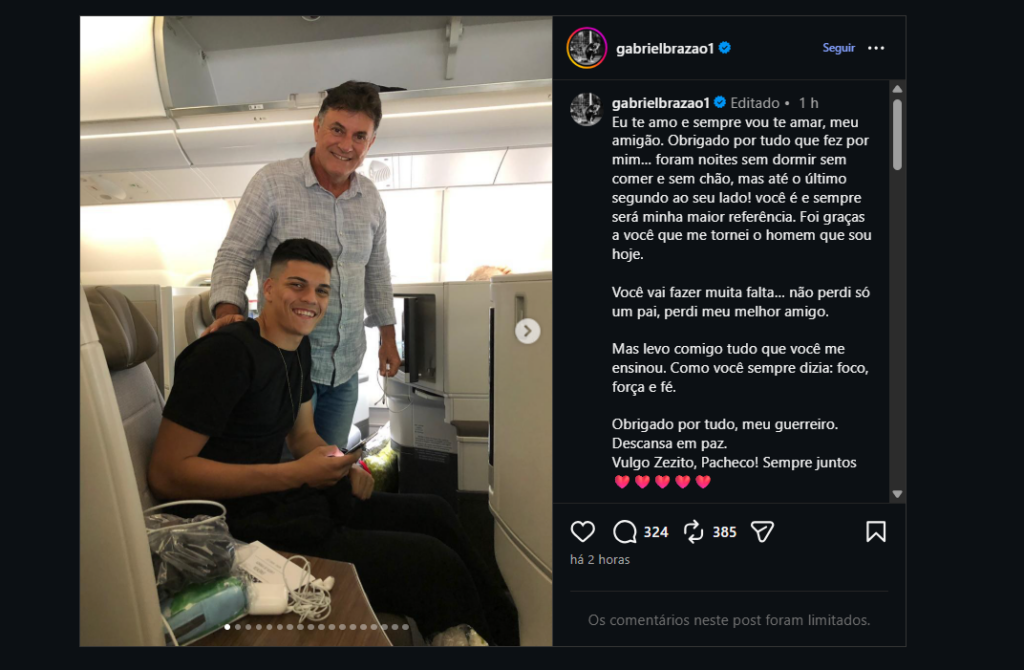Screen dimensions: 1024x670
Task: Click the gabrielbrazao1 username in the caption
Action: point(660,103)
